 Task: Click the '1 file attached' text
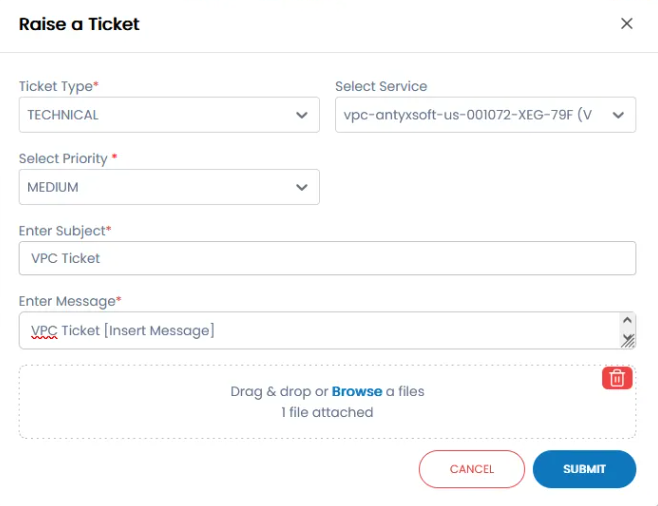[x=327, y=412]
